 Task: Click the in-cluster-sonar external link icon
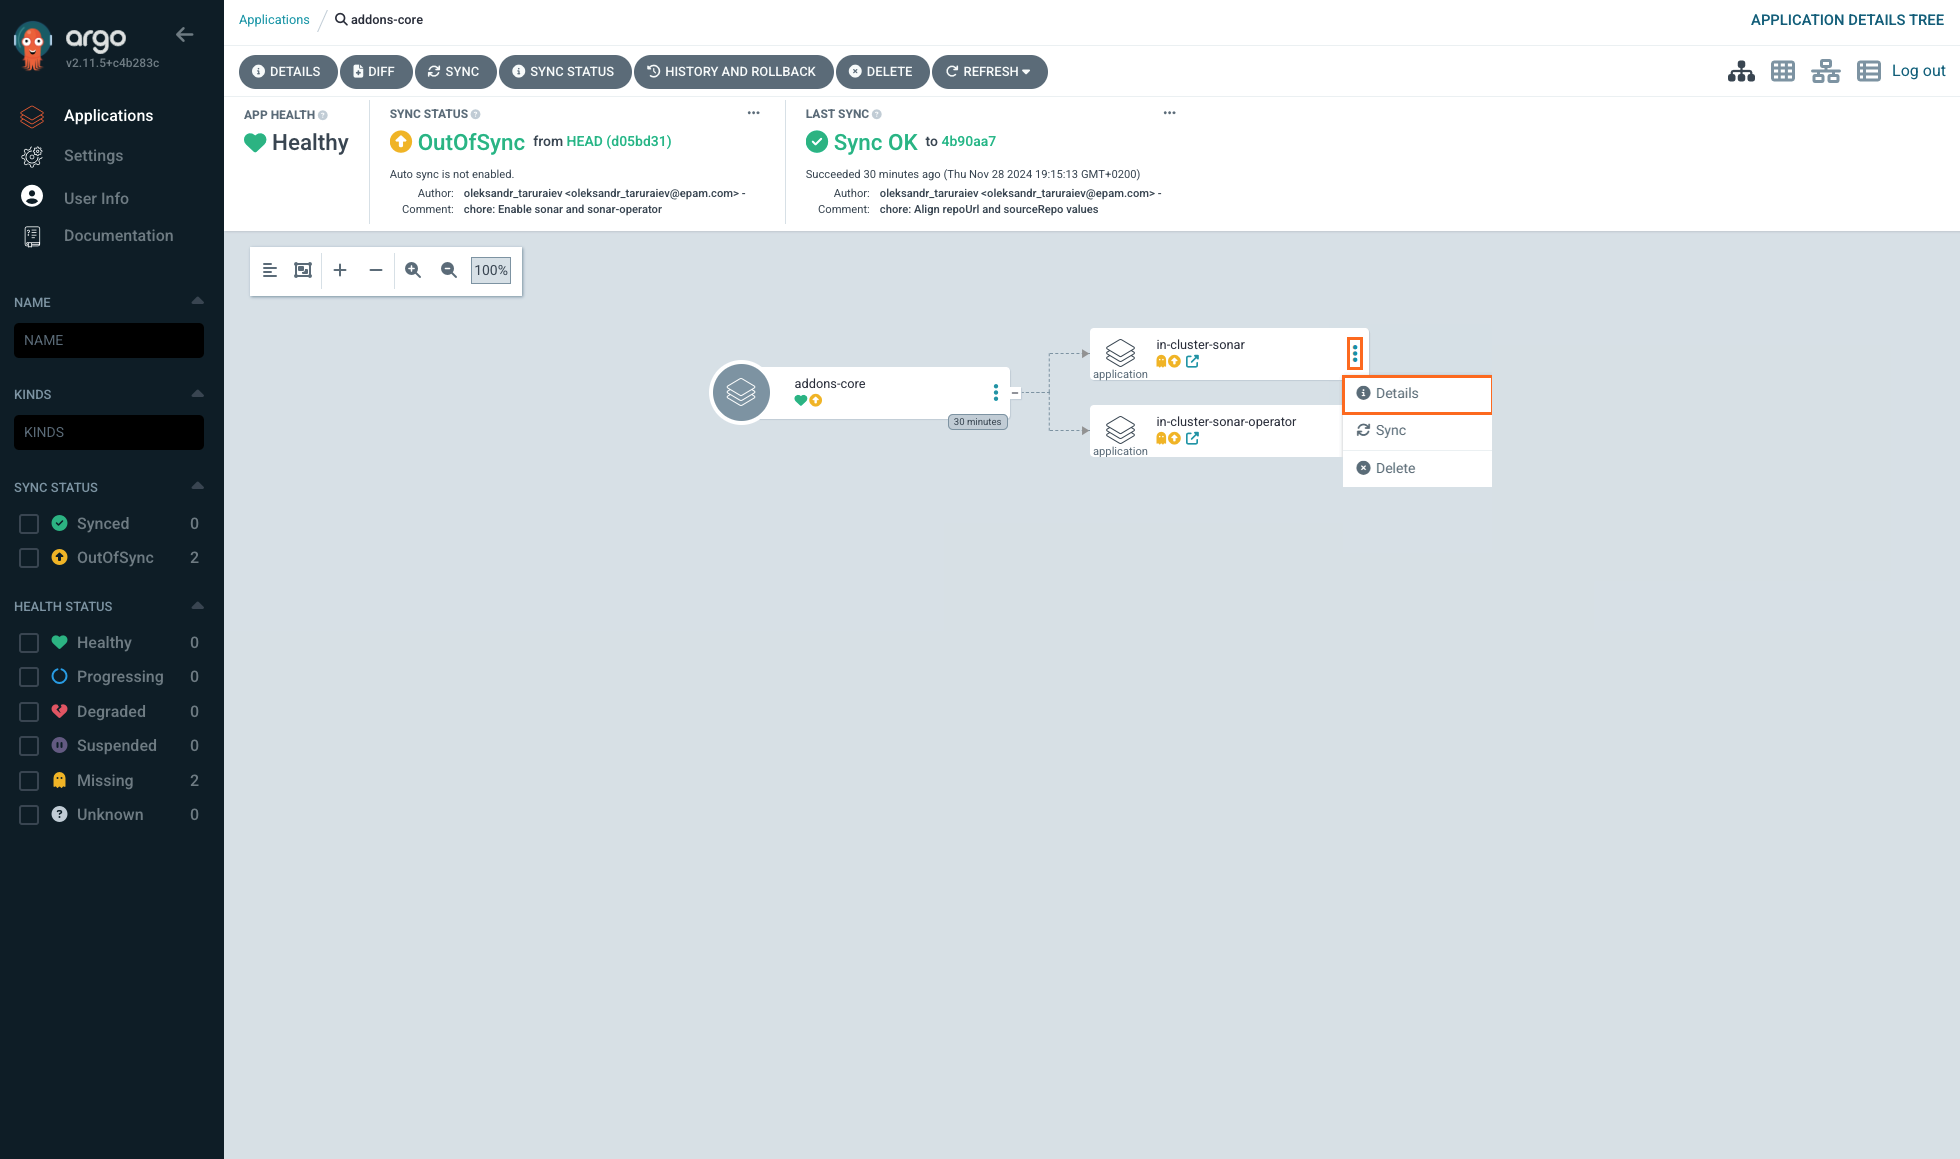click(x=1192, y=360)
